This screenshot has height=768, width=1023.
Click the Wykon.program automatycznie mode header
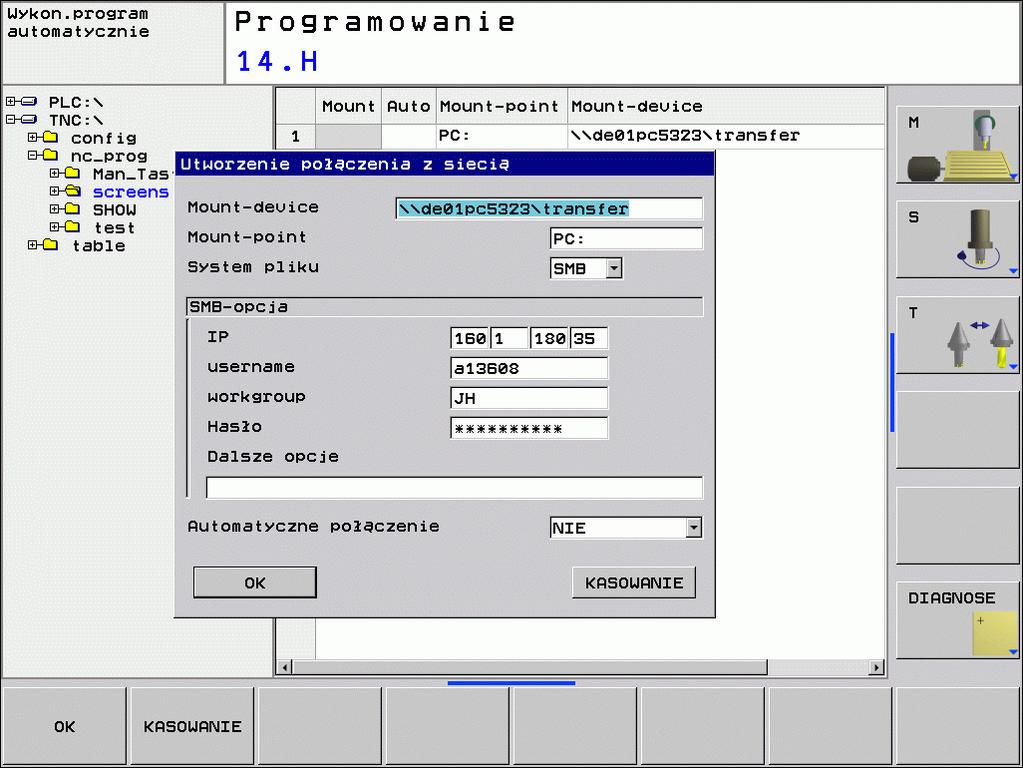[x=113, y=43]
